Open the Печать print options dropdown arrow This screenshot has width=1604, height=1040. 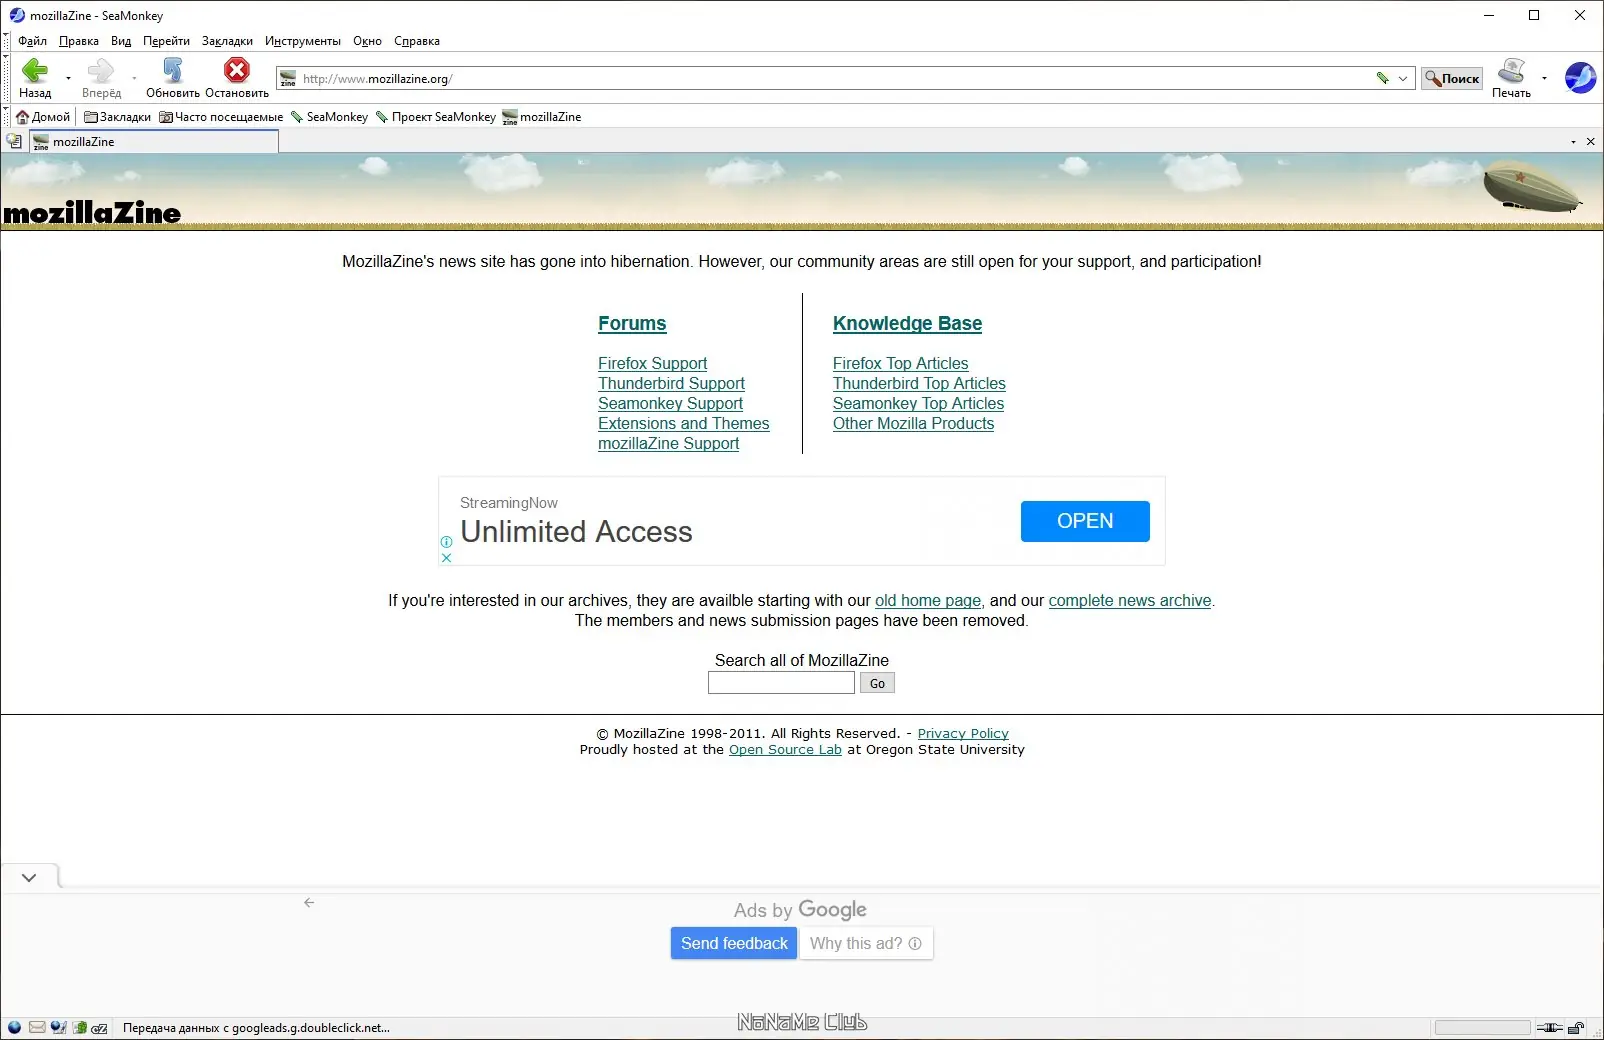pos(1544,78)
